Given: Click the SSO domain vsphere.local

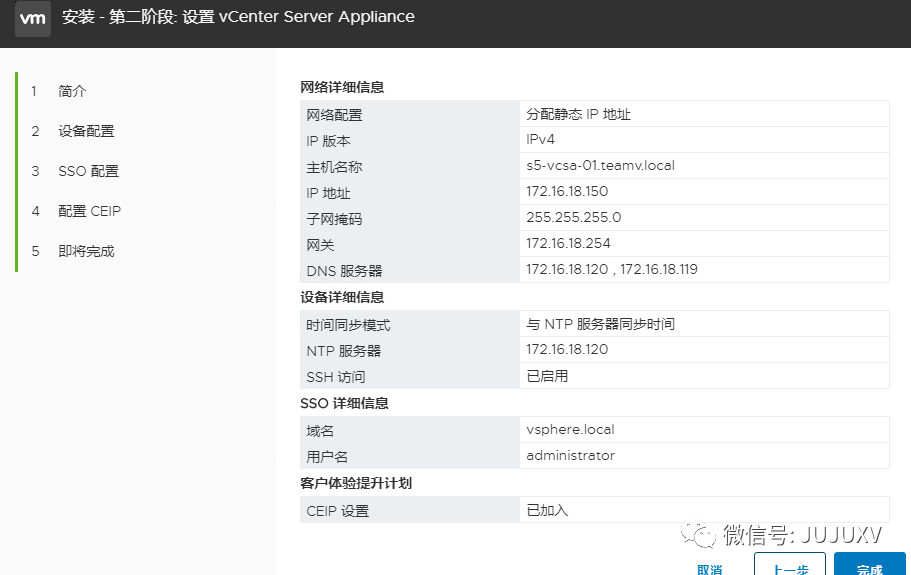Looking at the screenshot, I should tap(570, 429).
